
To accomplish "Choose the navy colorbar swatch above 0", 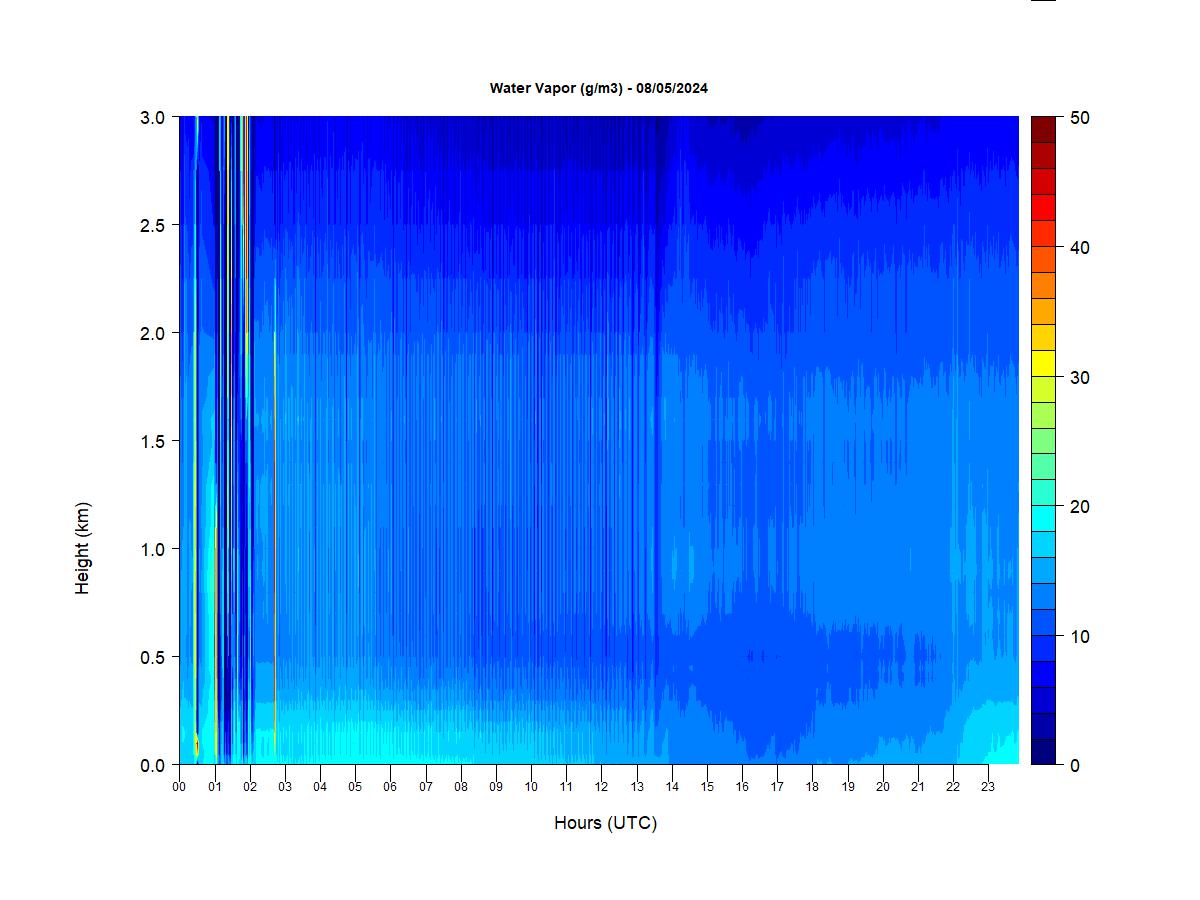I will (x=1043, y=751).
